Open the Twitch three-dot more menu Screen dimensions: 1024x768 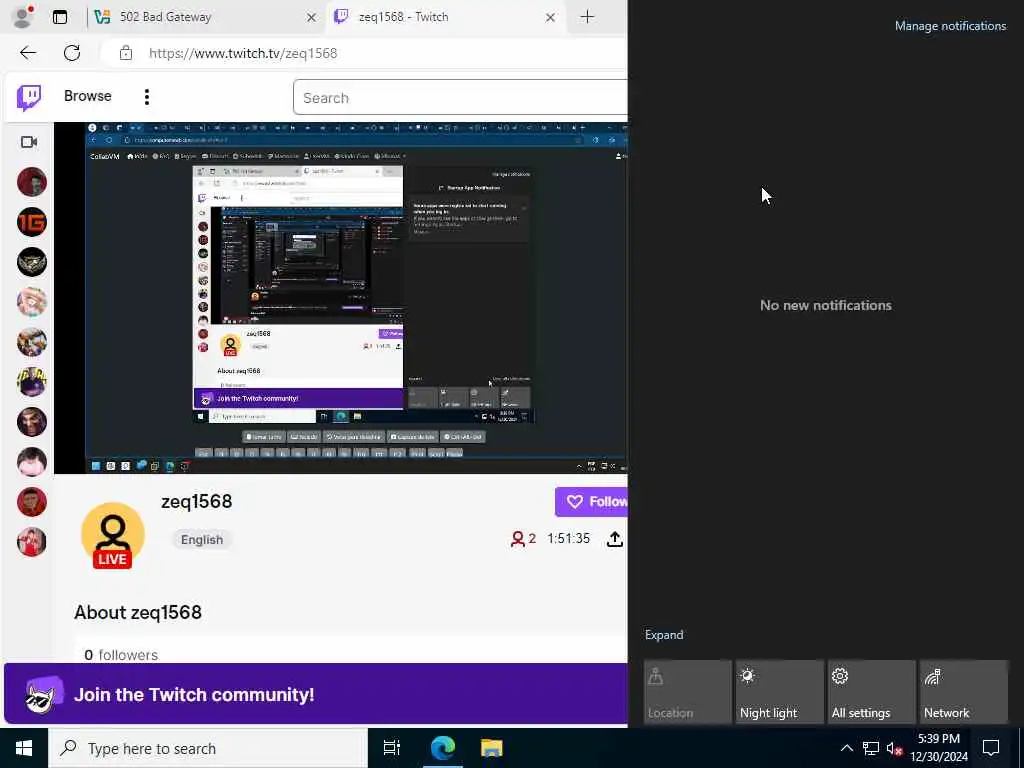tap(147, 97)
